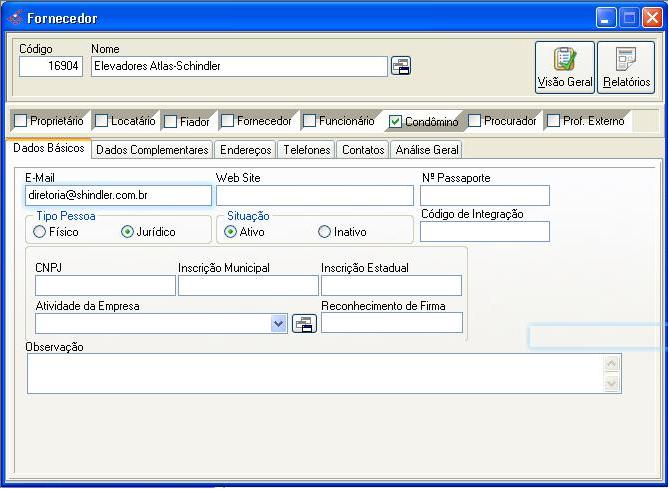The image size is (670, 489).
Task: Click the Código de Integração field
Action: click(485, 232)
